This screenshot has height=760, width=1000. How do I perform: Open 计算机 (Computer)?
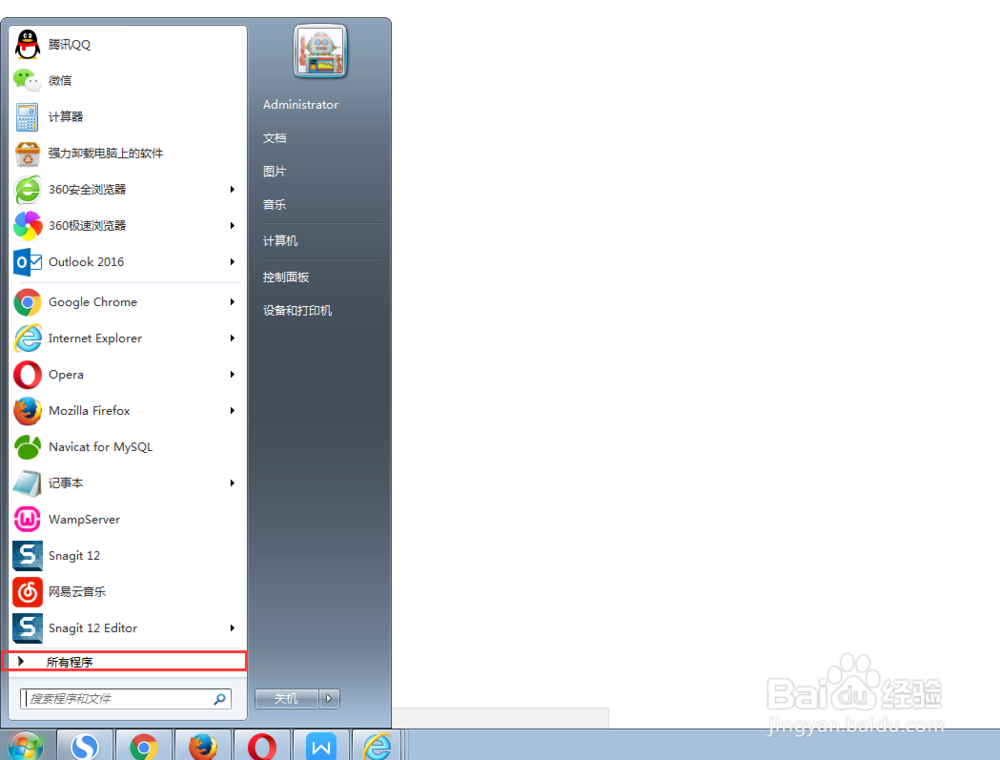click(280, 241)
